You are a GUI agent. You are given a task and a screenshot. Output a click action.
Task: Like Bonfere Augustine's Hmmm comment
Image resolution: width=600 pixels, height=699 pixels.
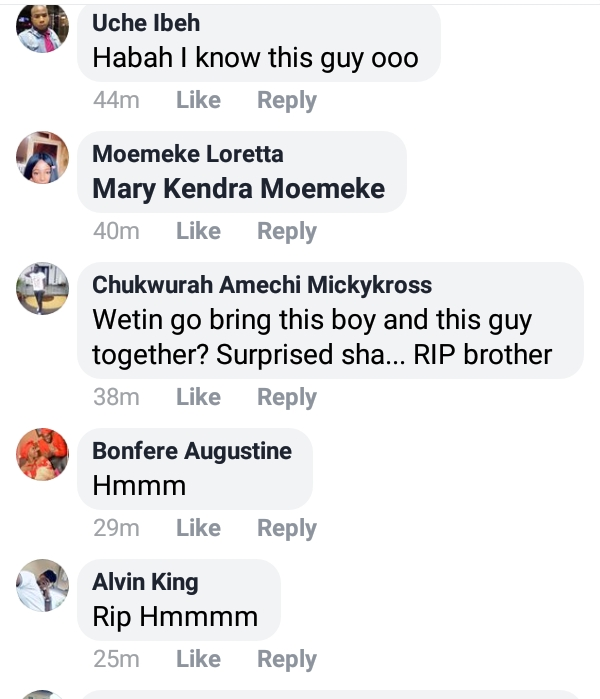[198, 528]
